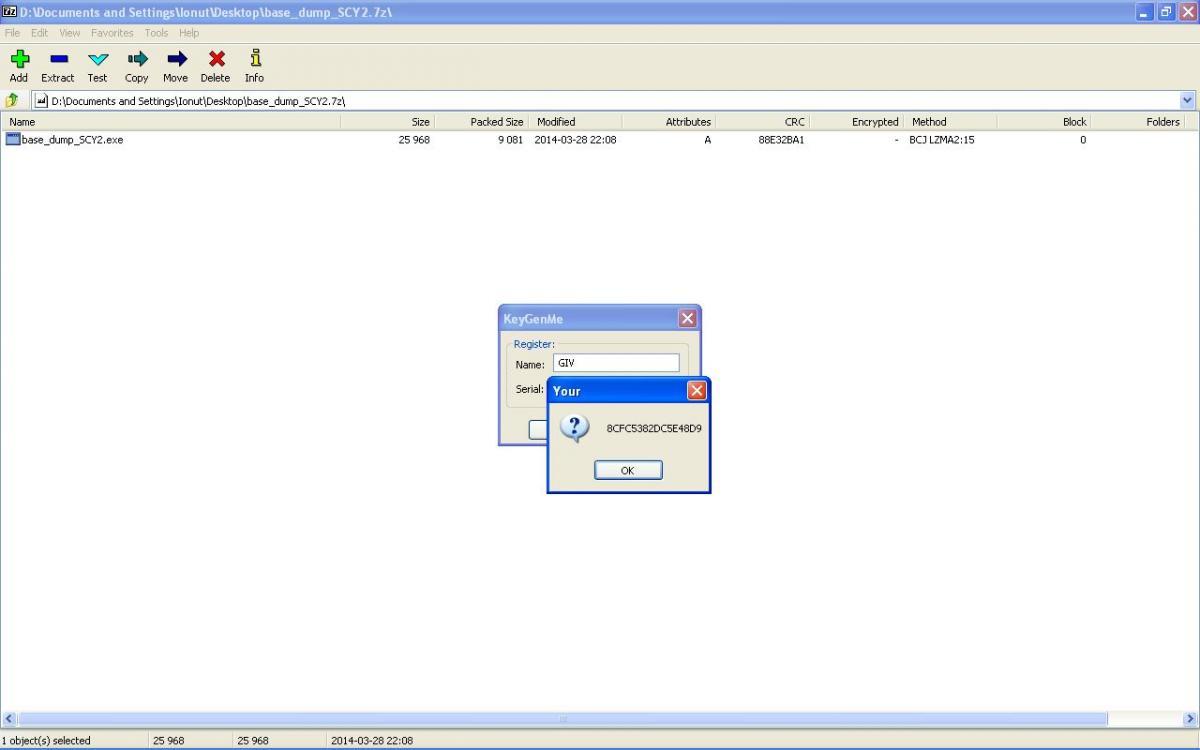
Task: Click the Name field containing GIV
Action: (616, 363)
